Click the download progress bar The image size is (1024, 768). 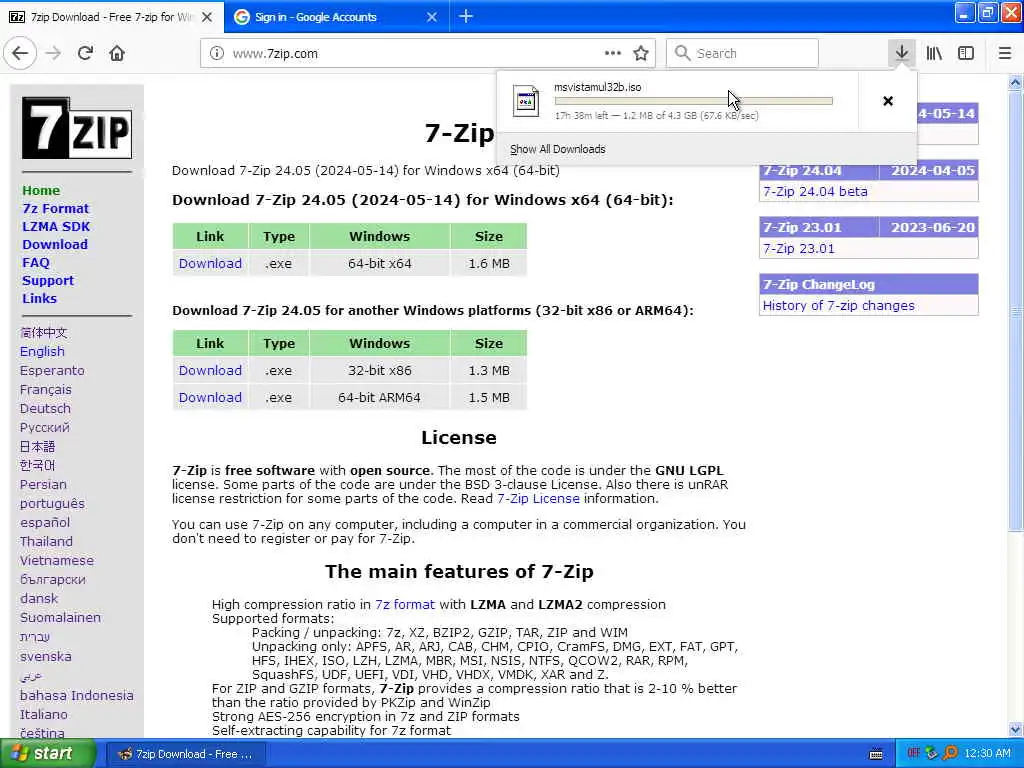click(x=694, y=101)
